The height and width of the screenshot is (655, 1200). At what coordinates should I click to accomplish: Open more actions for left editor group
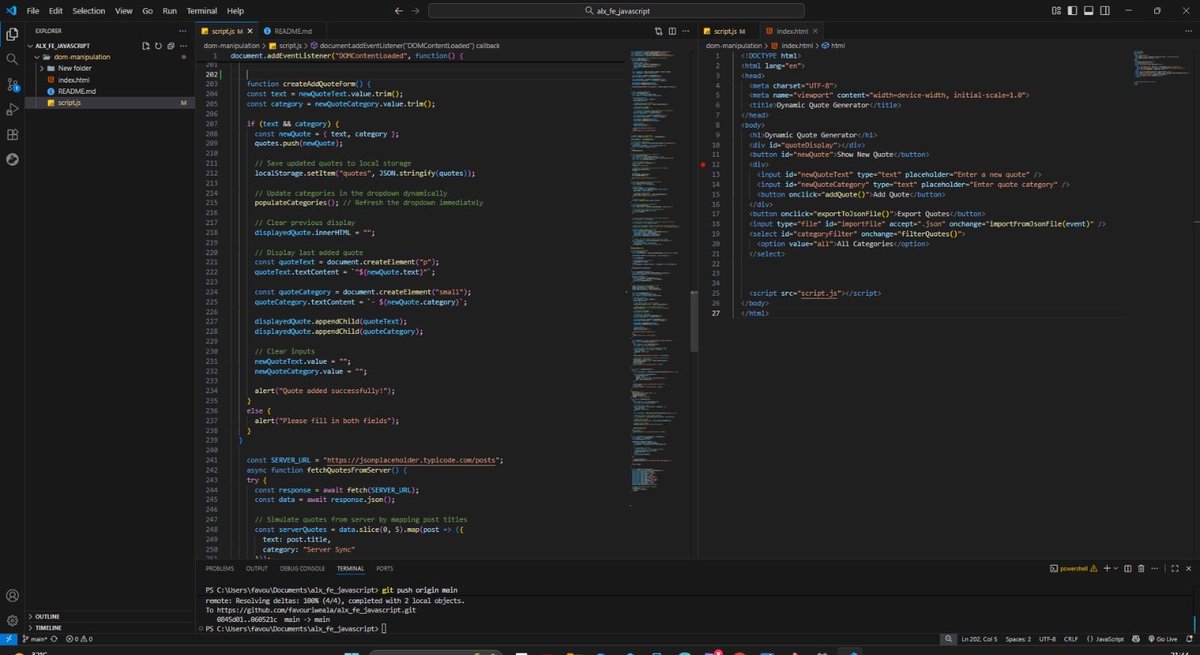[688, 32]
